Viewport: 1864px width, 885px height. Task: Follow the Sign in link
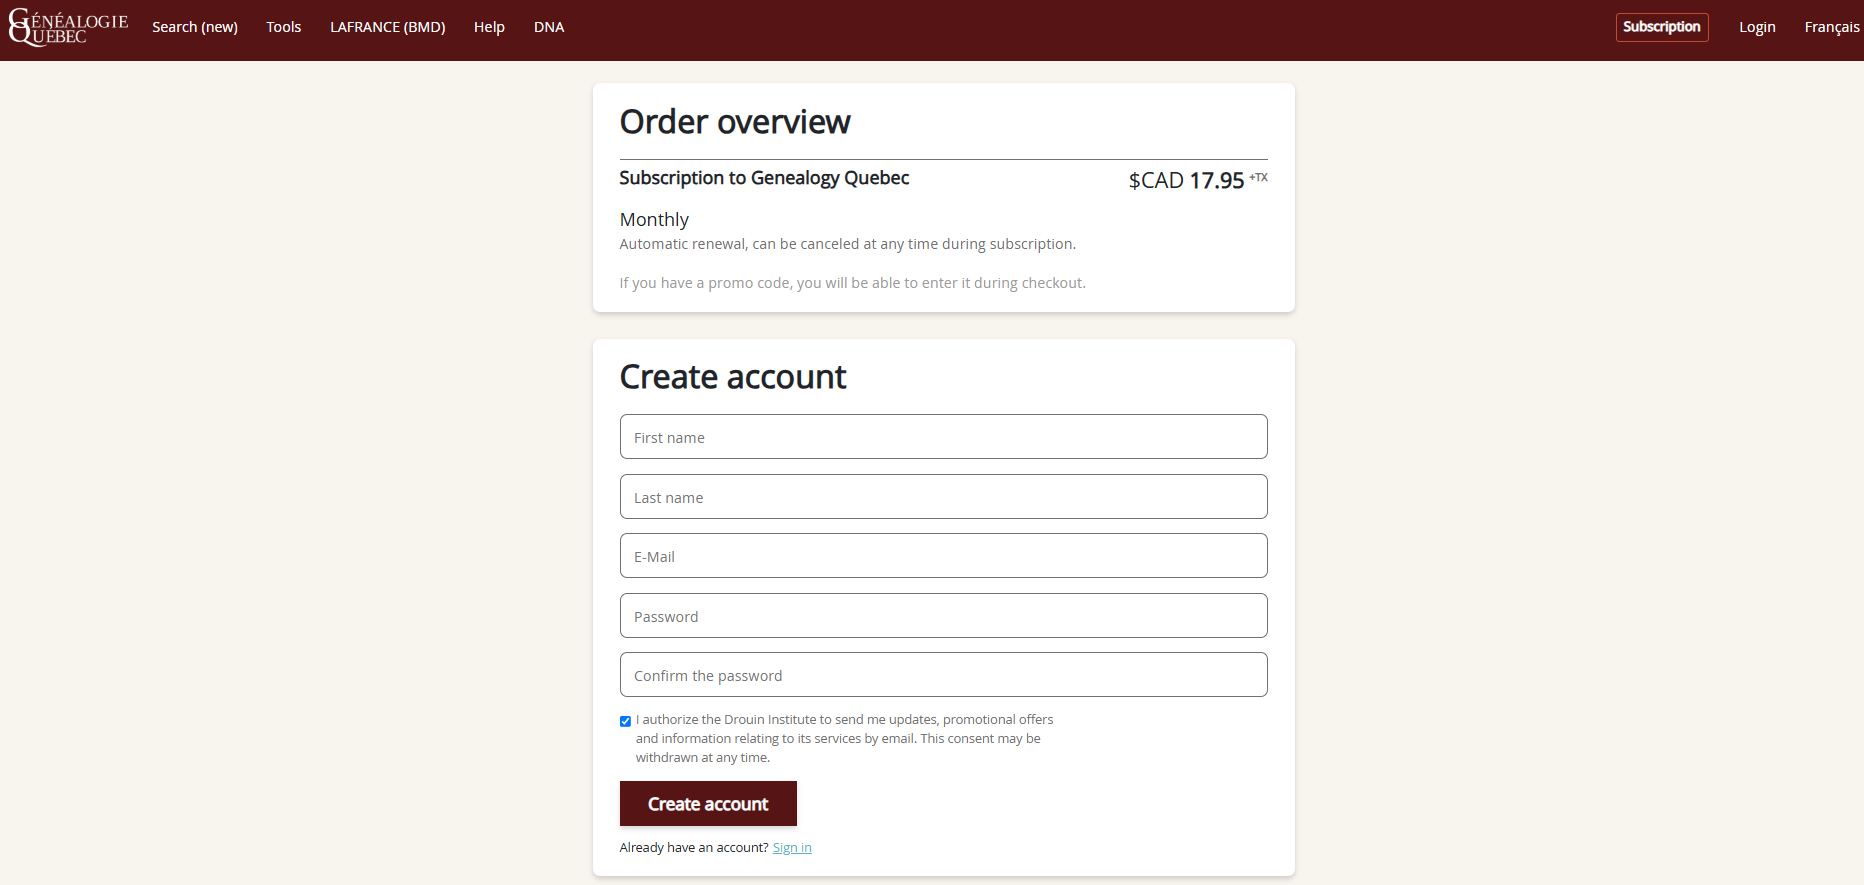pyautogui.click(x=792, y=848)
